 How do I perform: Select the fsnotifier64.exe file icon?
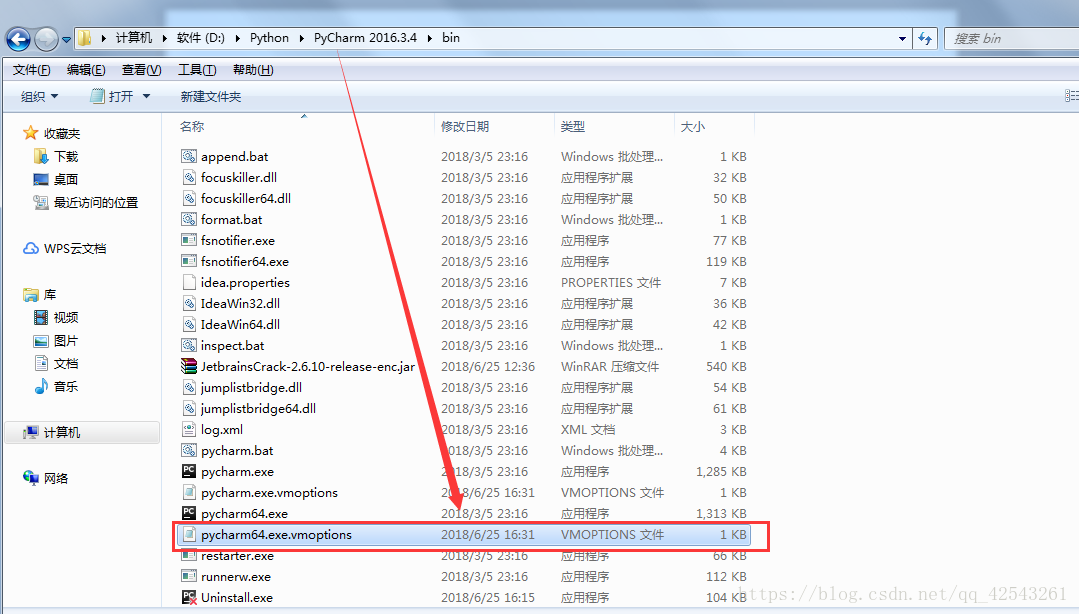(x=189, y=261)
